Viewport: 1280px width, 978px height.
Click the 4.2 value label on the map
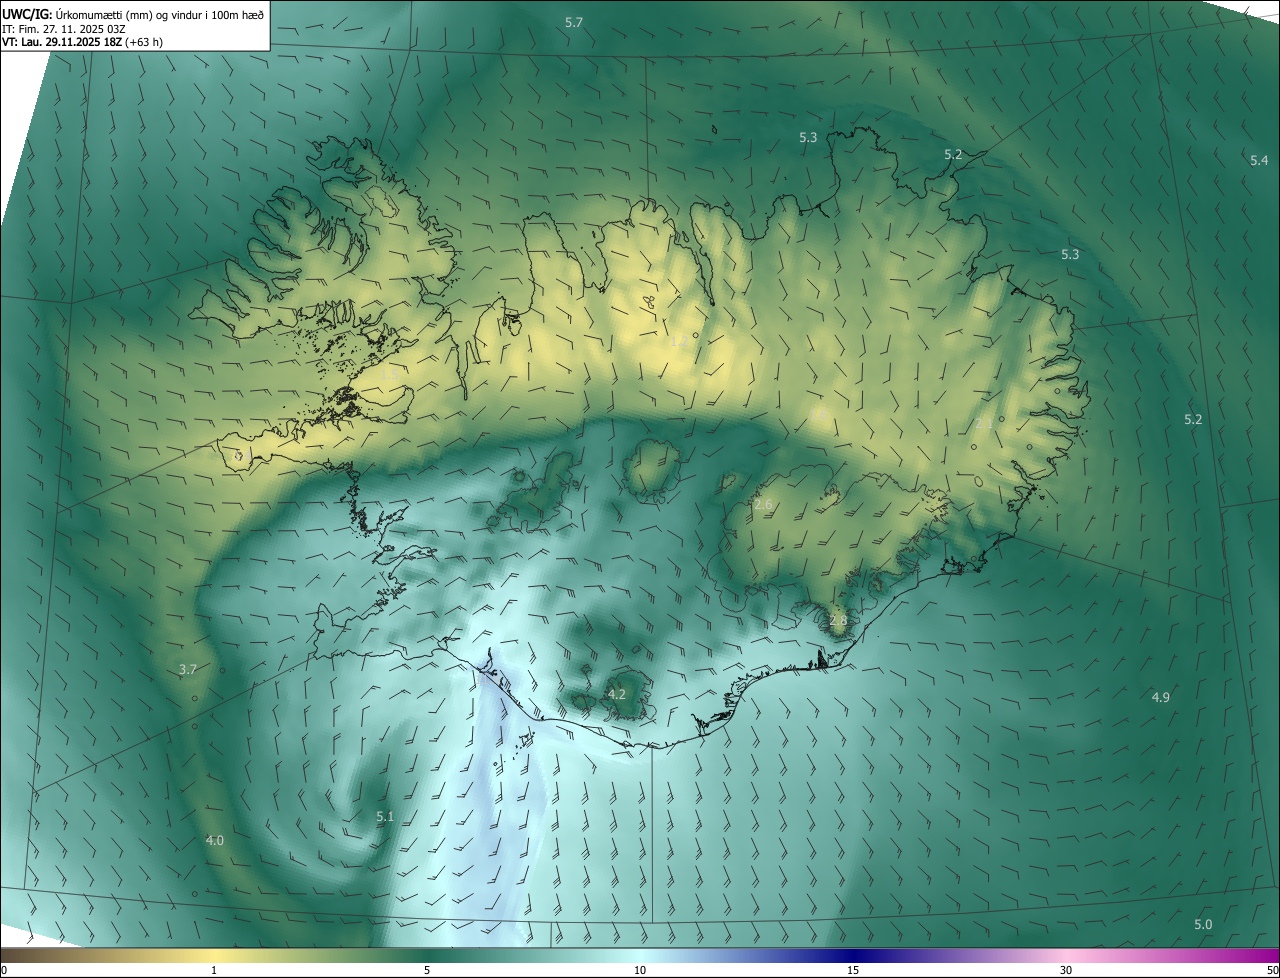[617, 694]
